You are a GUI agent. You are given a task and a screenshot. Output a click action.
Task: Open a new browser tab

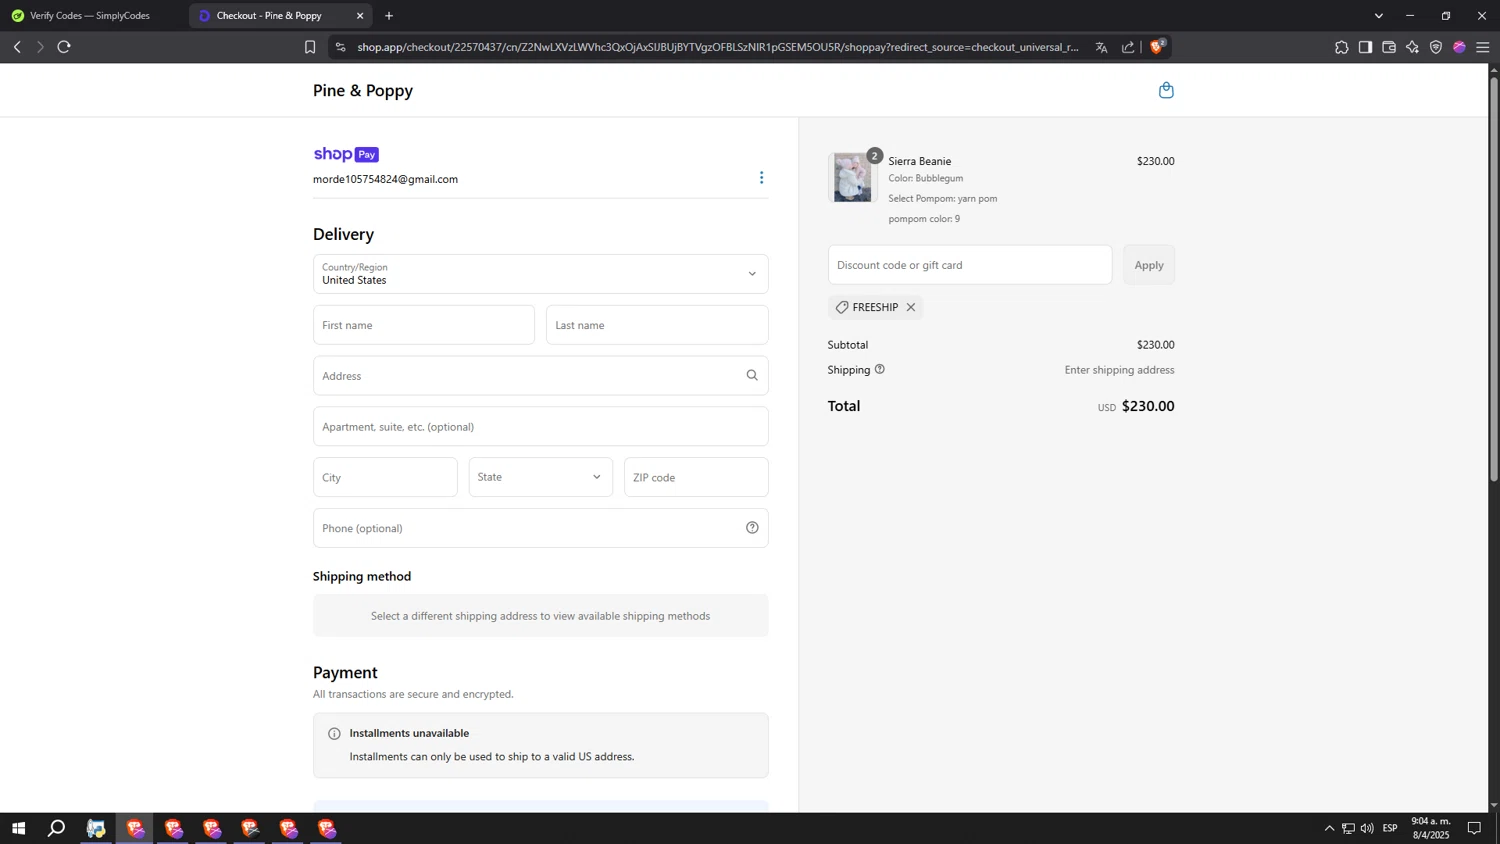pos(389,16)
